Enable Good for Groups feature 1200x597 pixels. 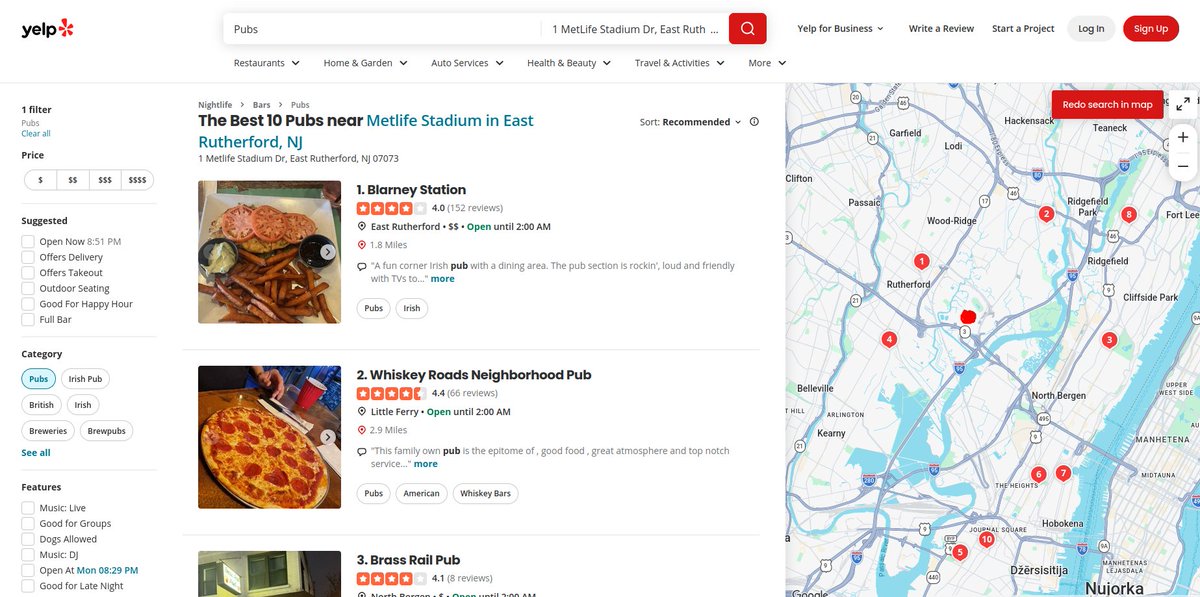point(28,523)
